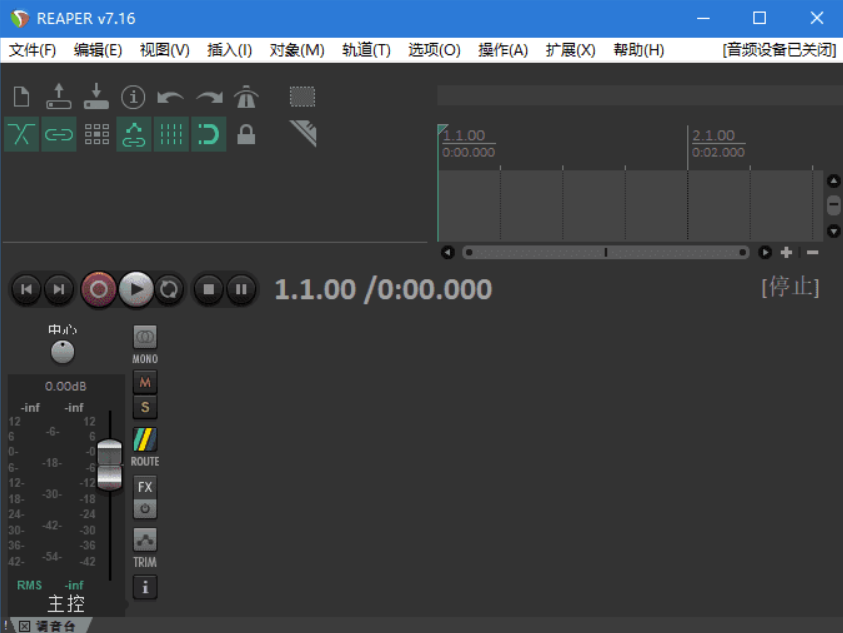Click the master volume fader
The image size is (843, 633).
110,465
